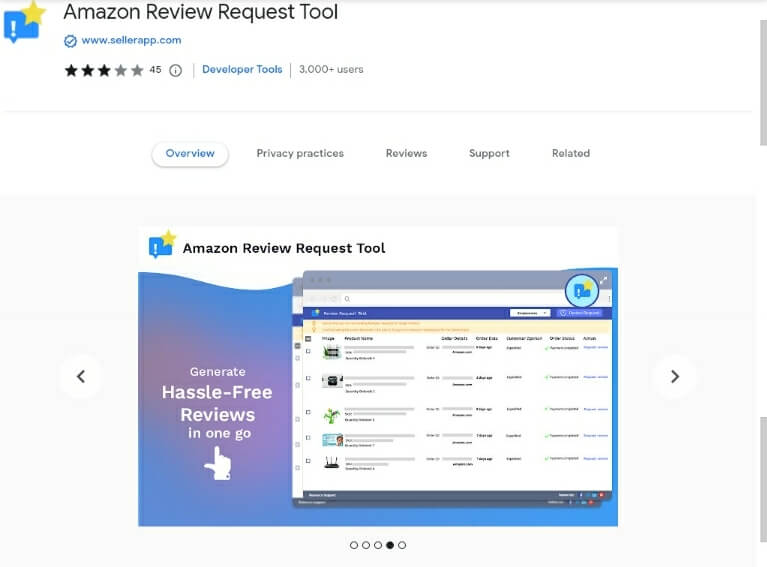Click the verified publisher badge icon
This screenshot has height=567, width=767.
point(70,41)
